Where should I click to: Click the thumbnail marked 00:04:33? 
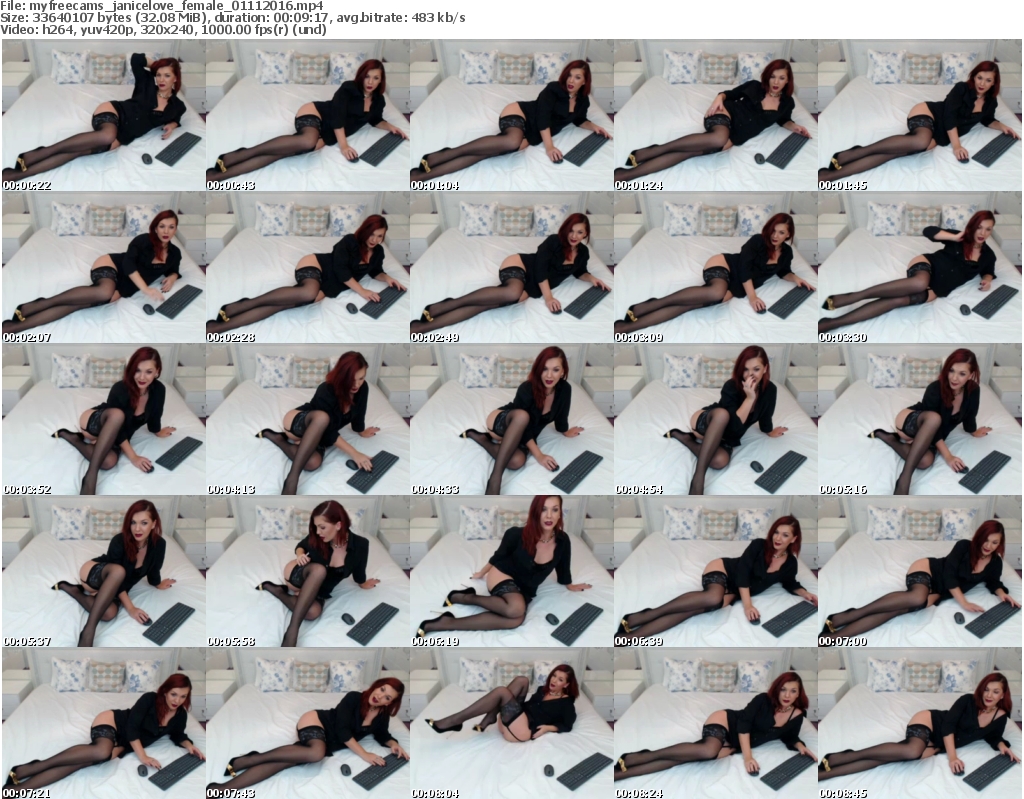[511, 420]
